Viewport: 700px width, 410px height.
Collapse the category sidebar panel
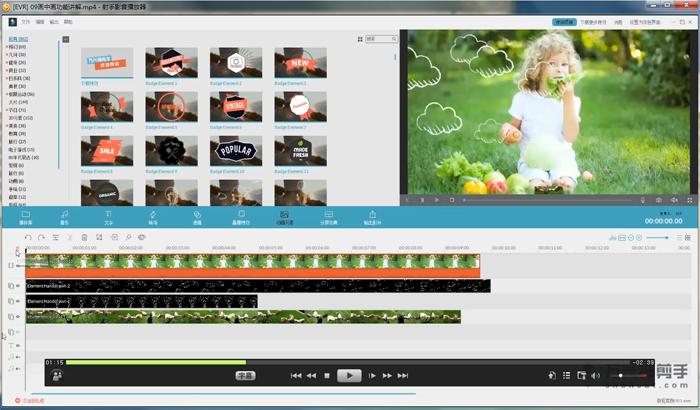pos(65,39)
